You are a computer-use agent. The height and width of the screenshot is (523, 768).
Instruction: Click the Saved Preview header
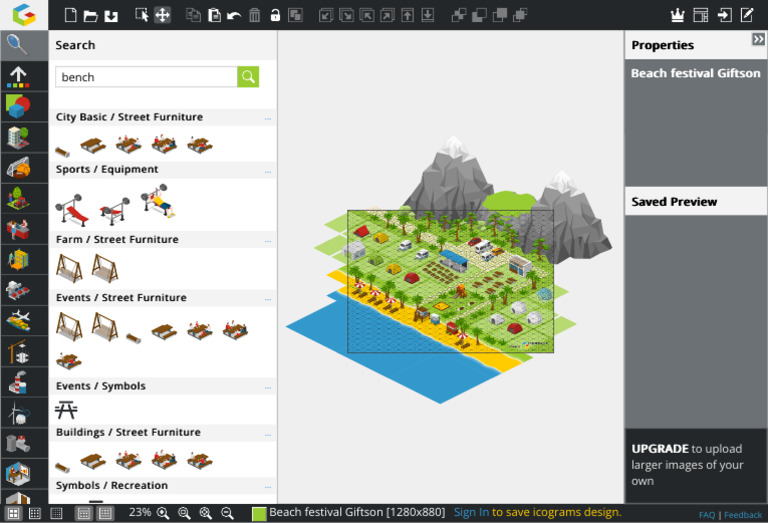(696, 201)
